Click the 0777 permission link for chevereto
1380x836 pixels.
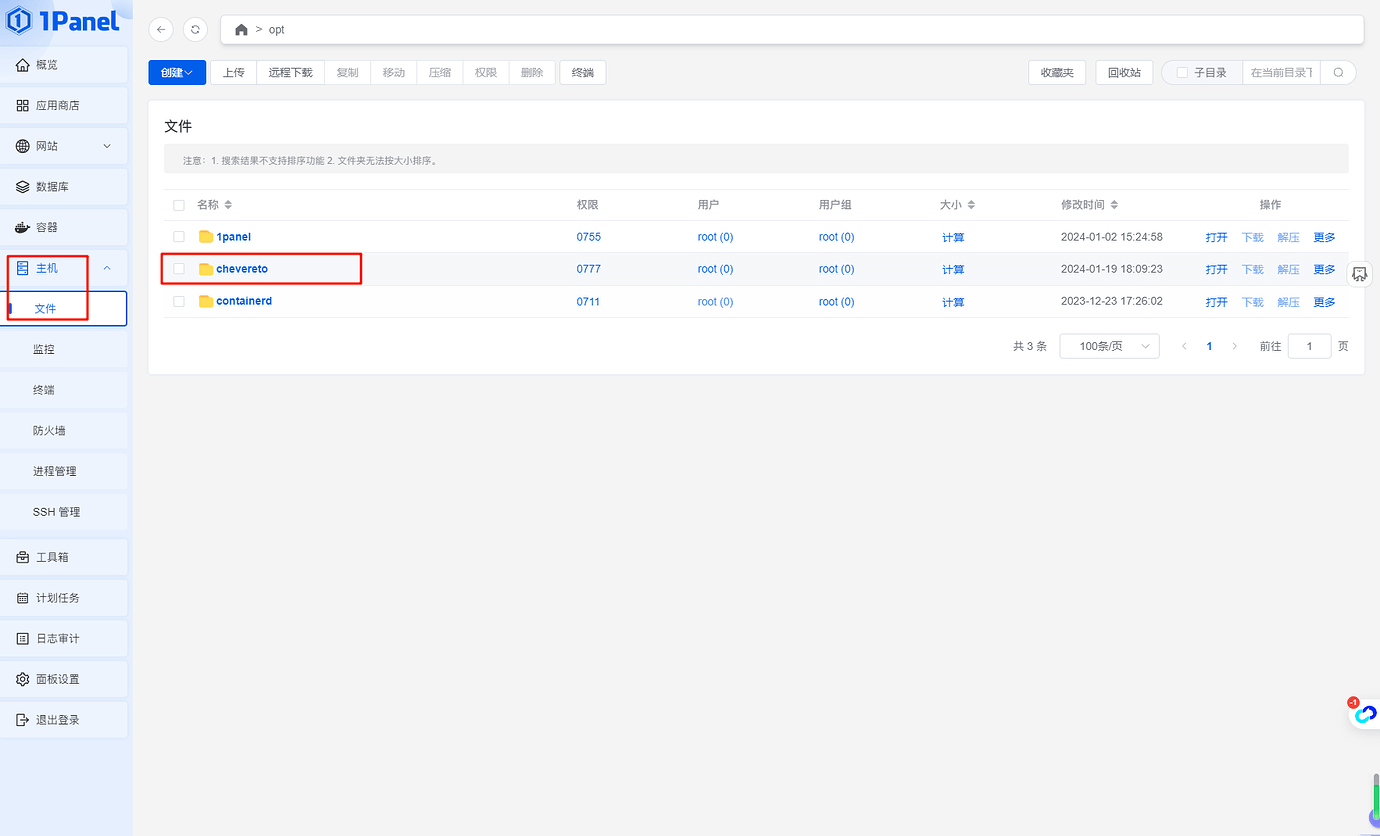(x=588, y=269)
